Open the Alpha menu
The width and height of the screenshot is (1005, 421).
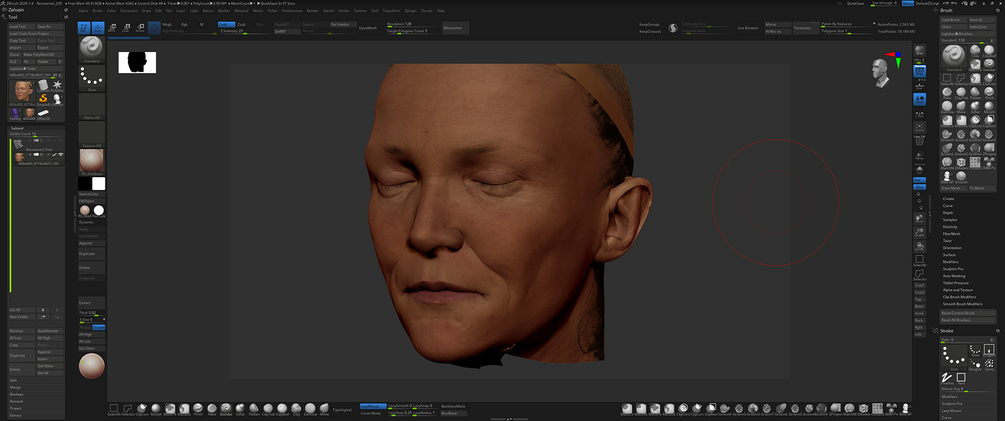click(83, 11)
